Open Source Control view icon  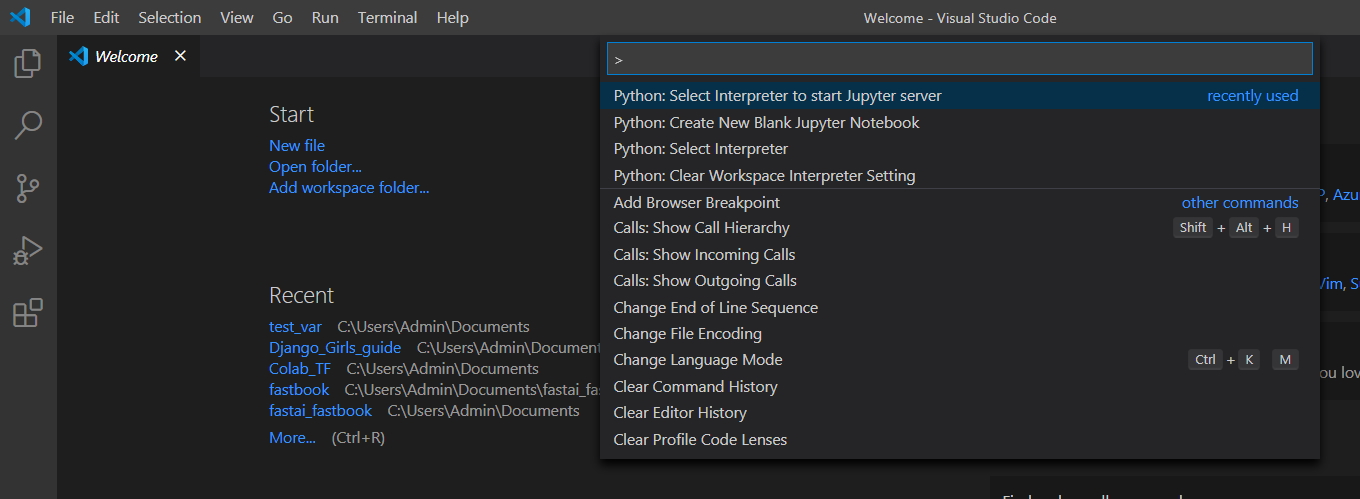click(x=28, y=188)
